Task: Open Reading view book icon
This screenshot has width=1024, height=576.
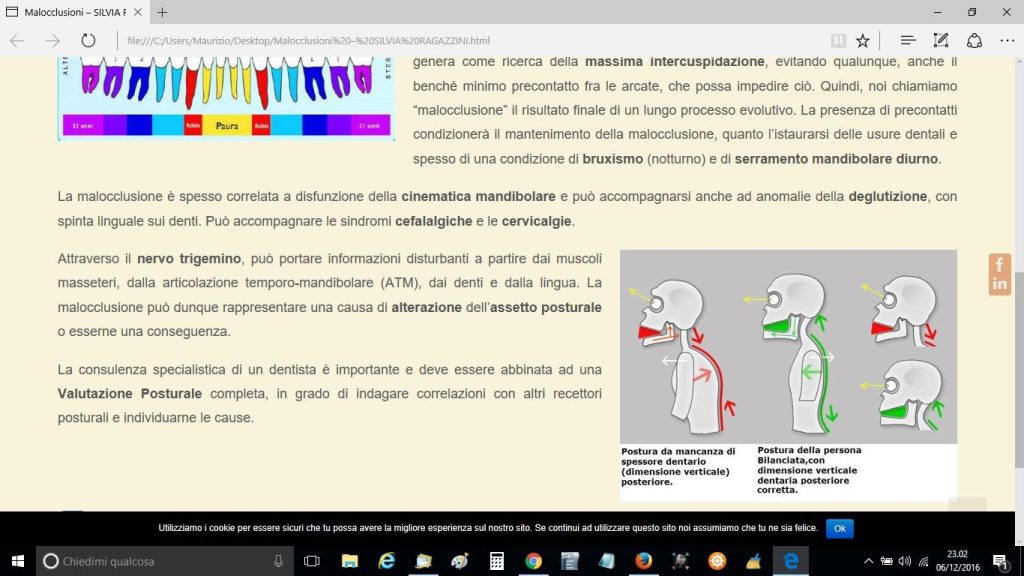Action: [838, 41]
